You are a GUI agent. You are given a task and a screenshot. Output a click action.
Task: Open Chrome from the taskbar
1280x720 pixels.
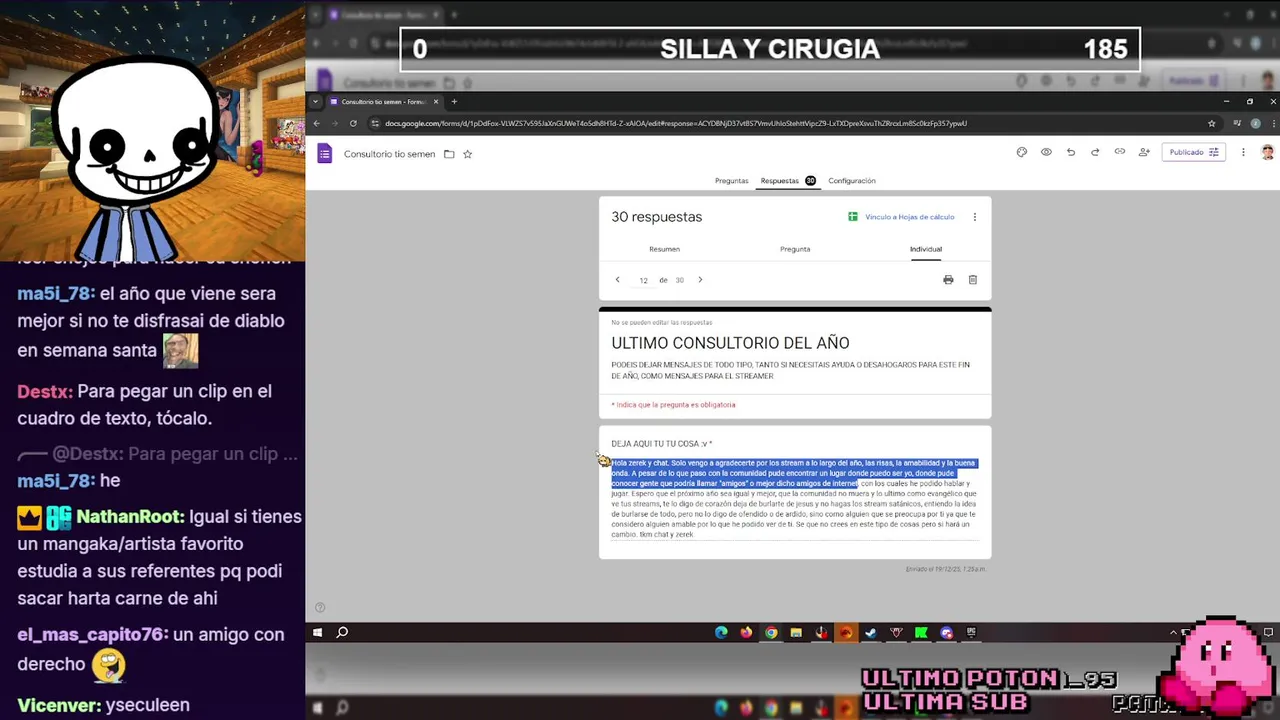point(771,632)
